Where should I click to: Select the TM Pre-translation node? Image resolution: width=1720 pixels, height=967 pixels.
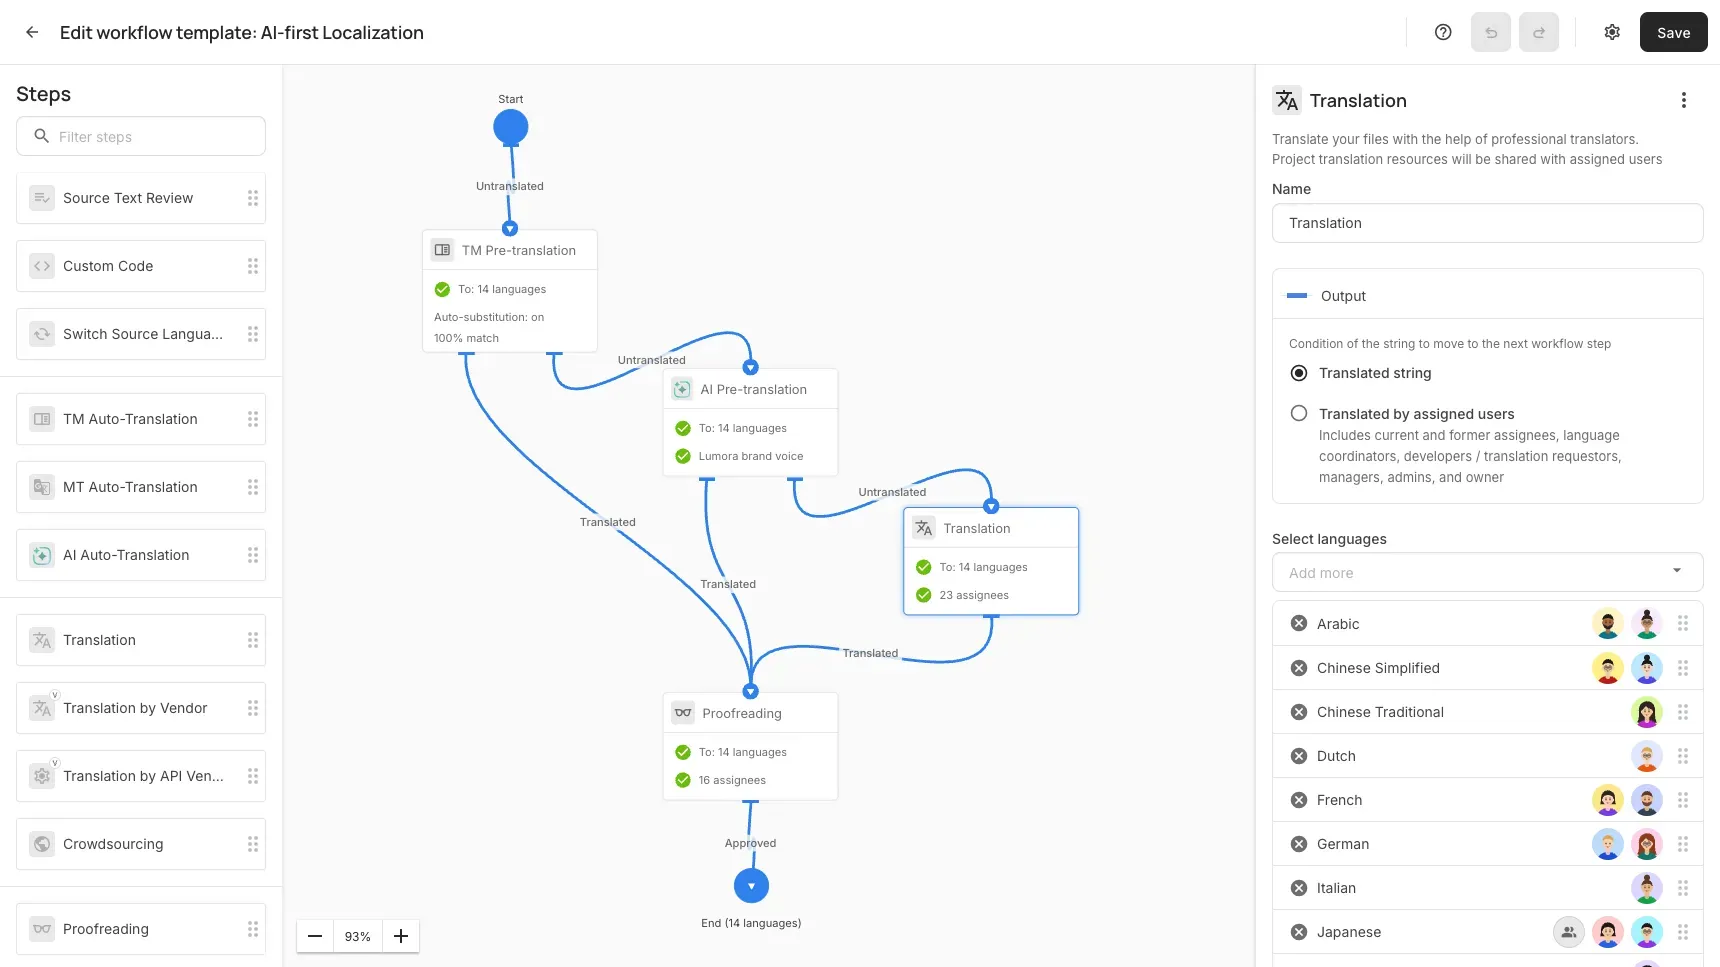click(510, 291)
